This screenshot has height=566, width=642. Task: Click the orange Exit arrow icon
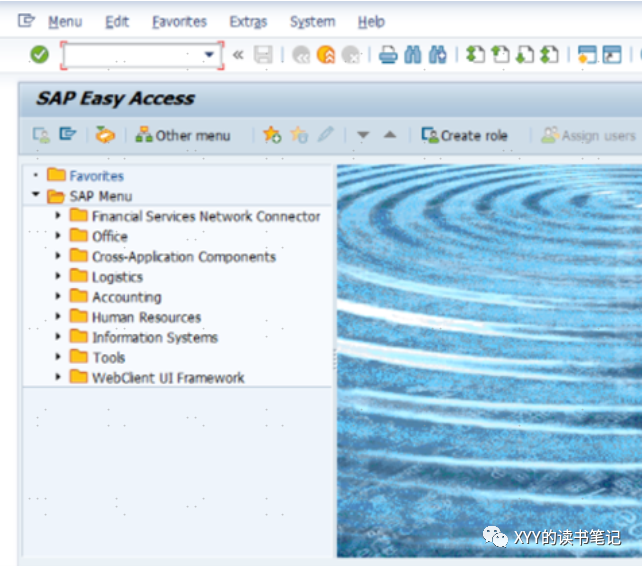326,55
